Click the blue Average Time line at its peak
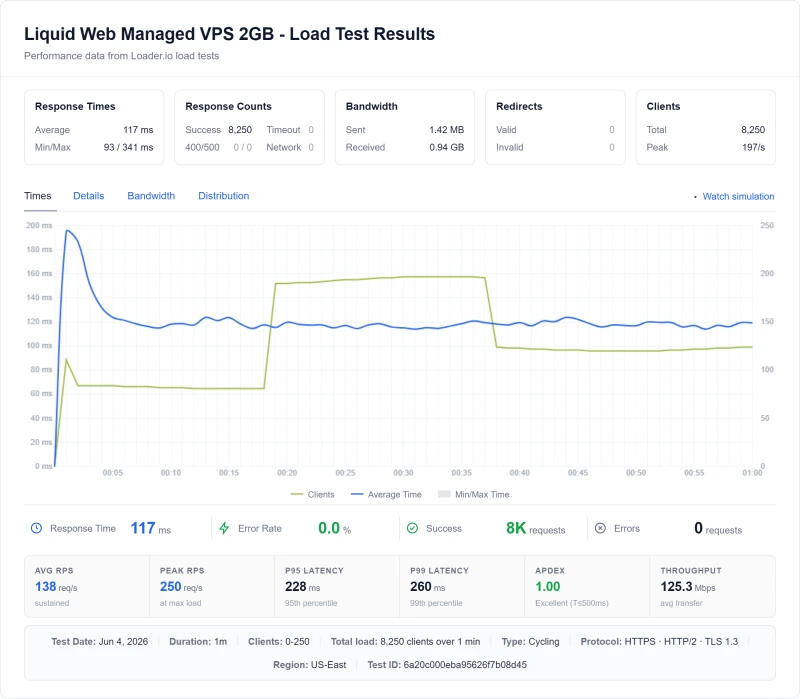This screenshot has width=800, height=699. click(x=67, y=231)
